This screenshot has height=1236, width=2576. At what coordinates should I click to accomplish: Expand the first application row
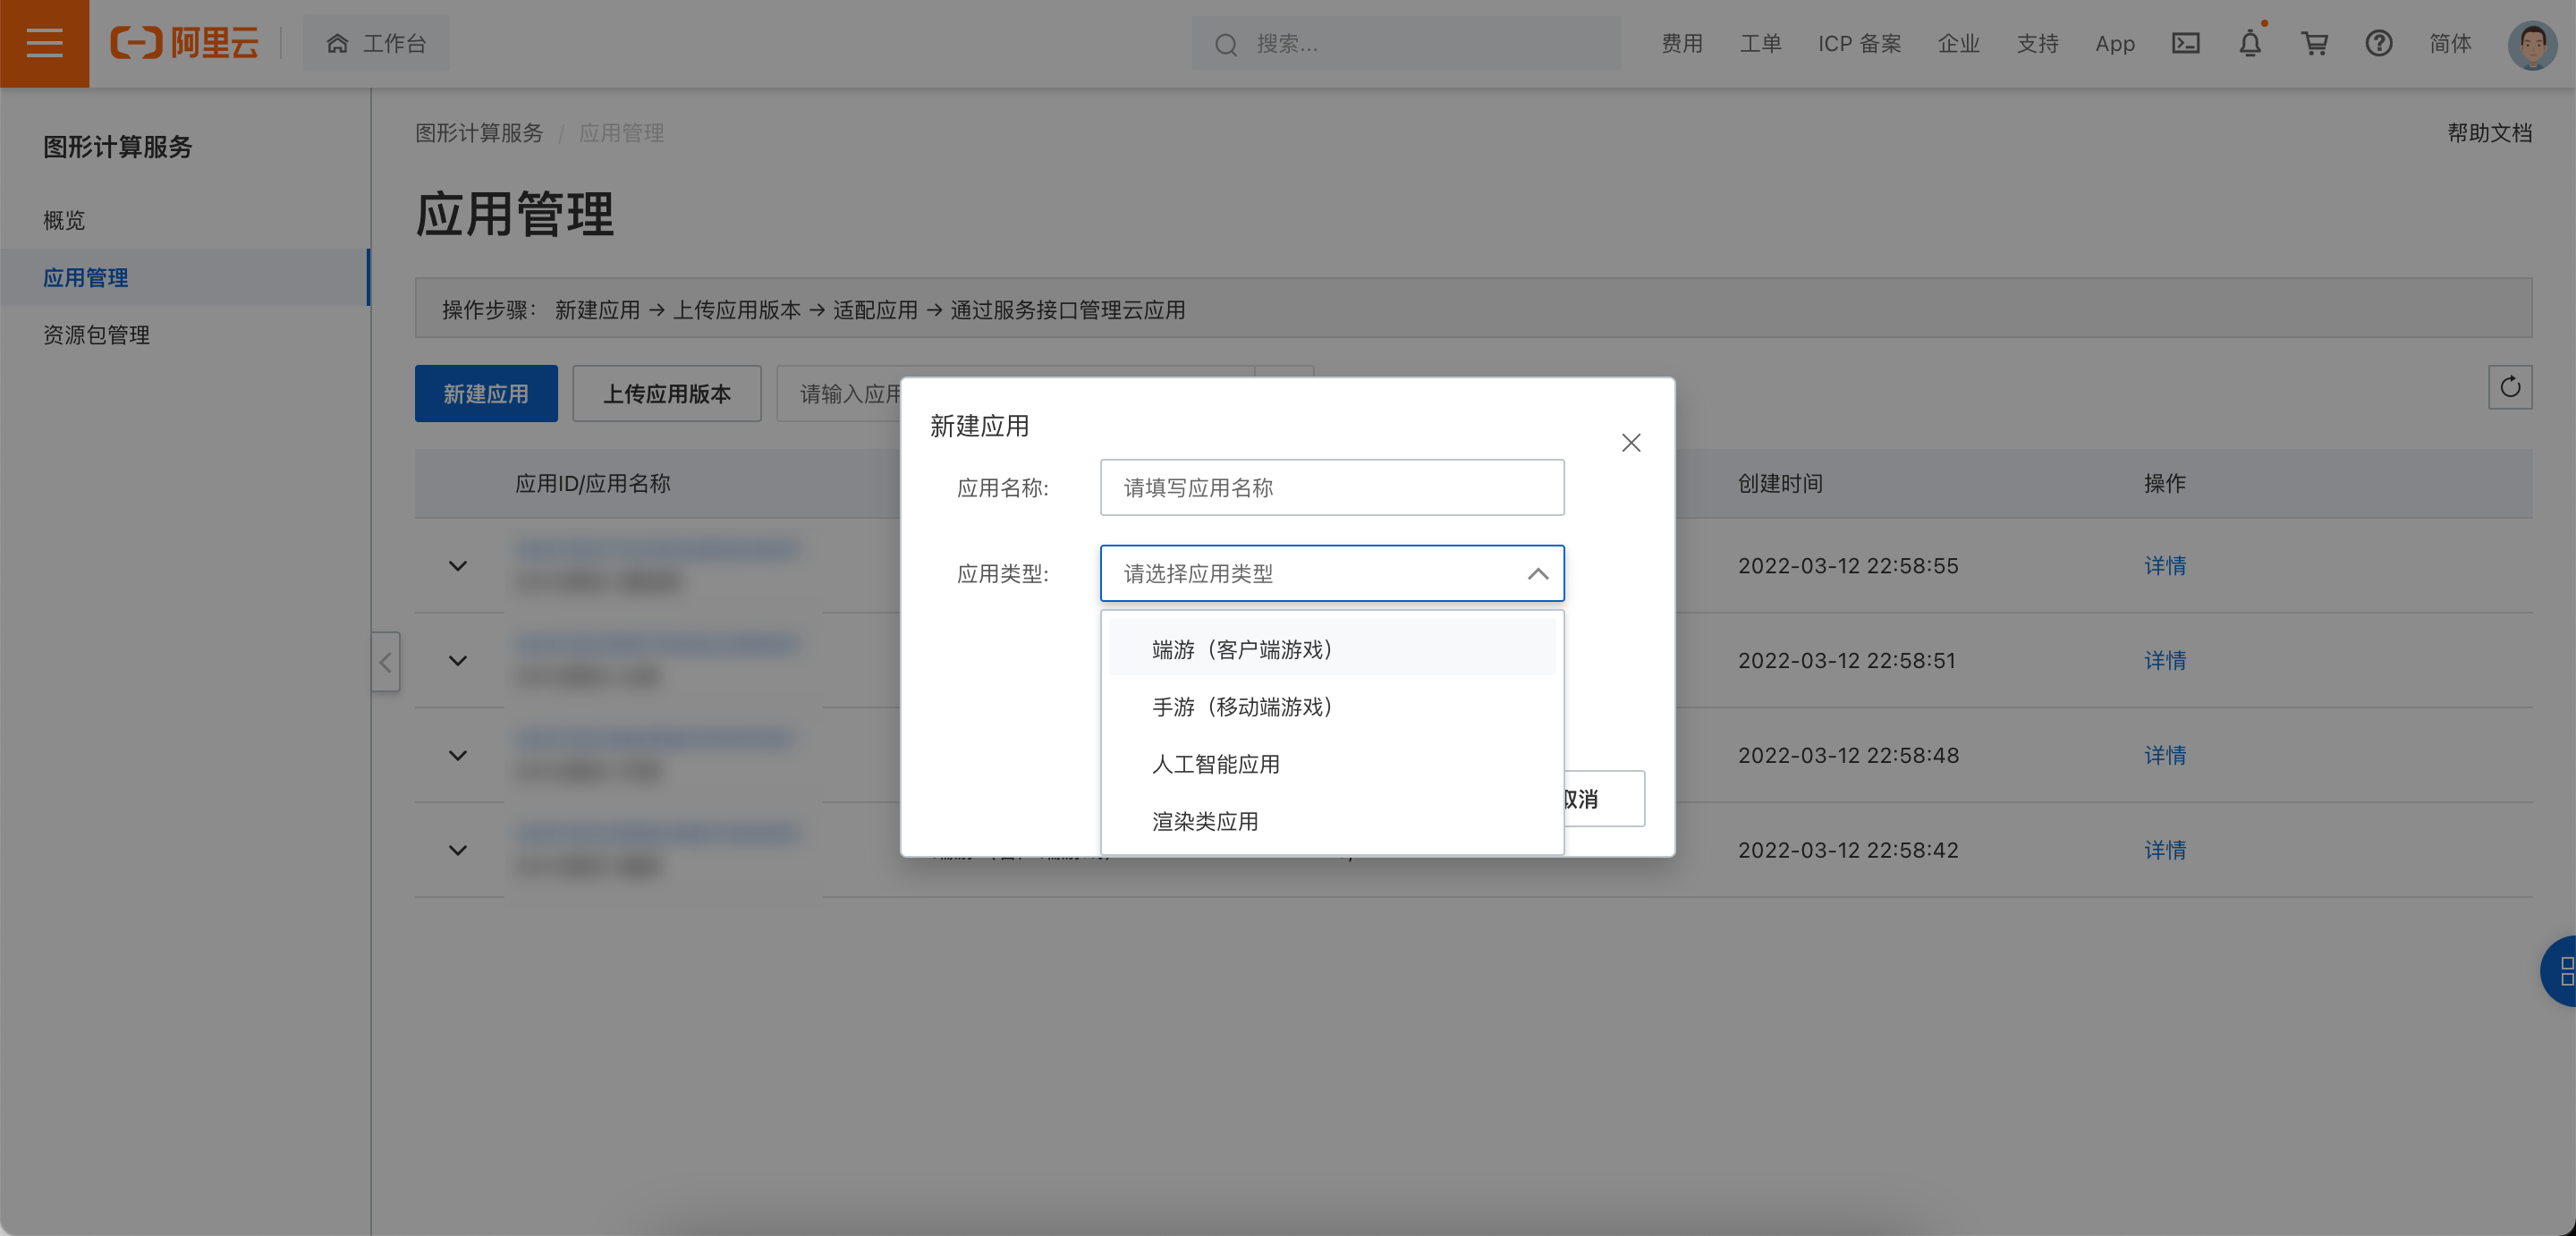pos(458,566)
